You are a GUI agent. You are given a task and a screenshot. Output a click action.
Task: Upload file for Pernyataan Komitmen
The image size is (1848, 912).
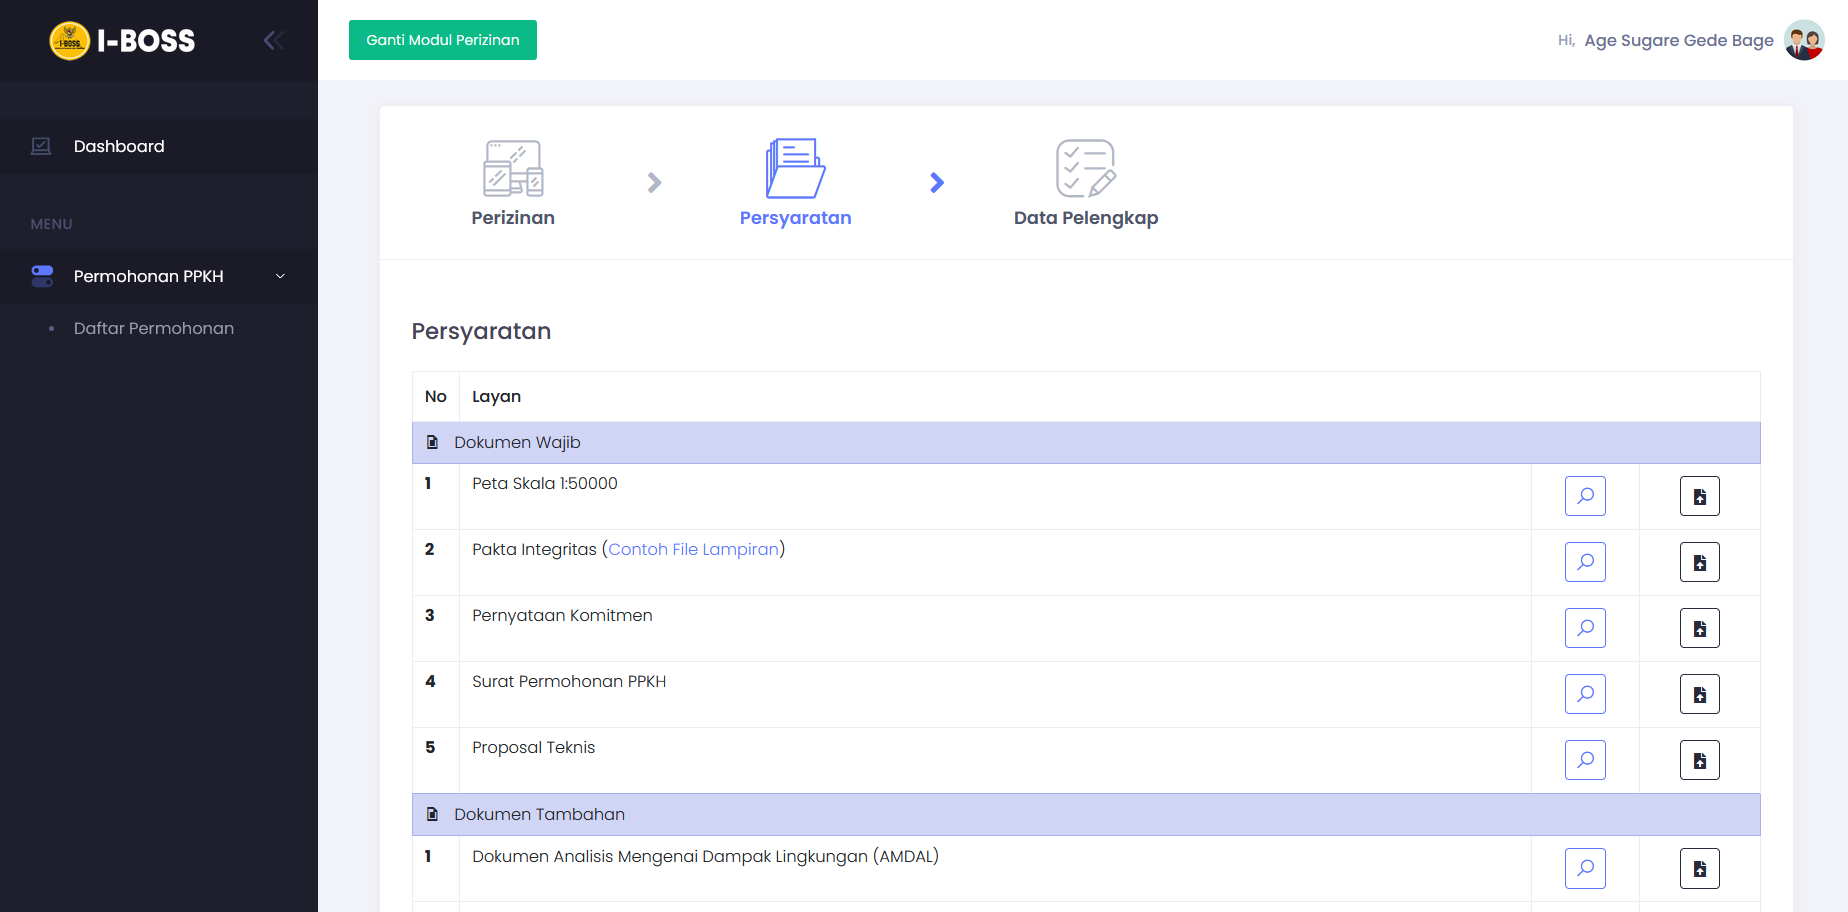point(1699,628)
